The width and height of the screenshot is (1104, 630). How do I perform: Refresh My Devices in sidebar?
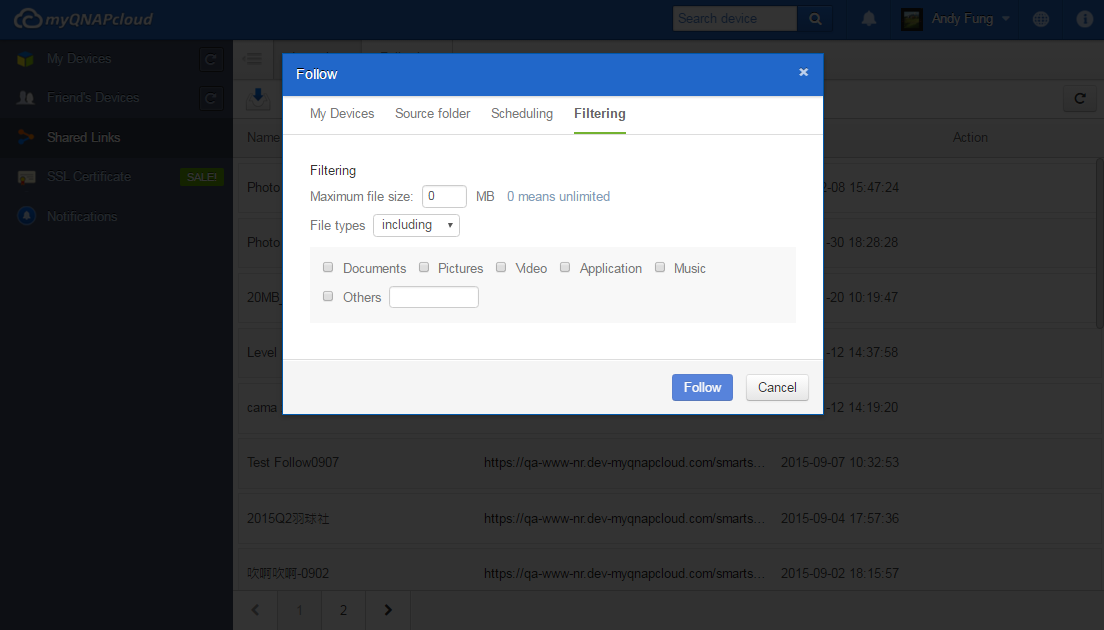coord(210,60)
